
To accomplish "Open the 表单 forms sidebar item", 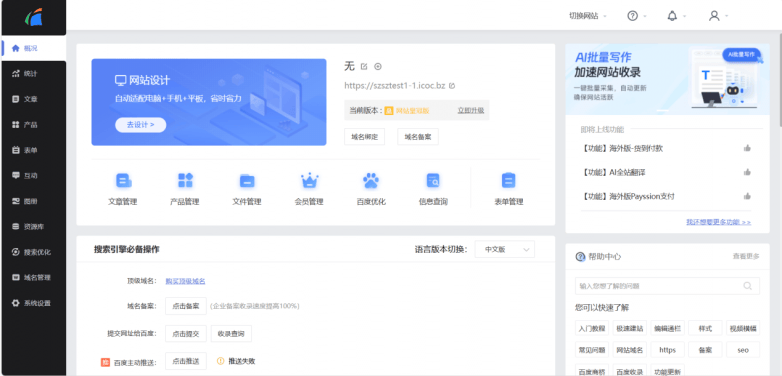I will click(x=33, y=150).
